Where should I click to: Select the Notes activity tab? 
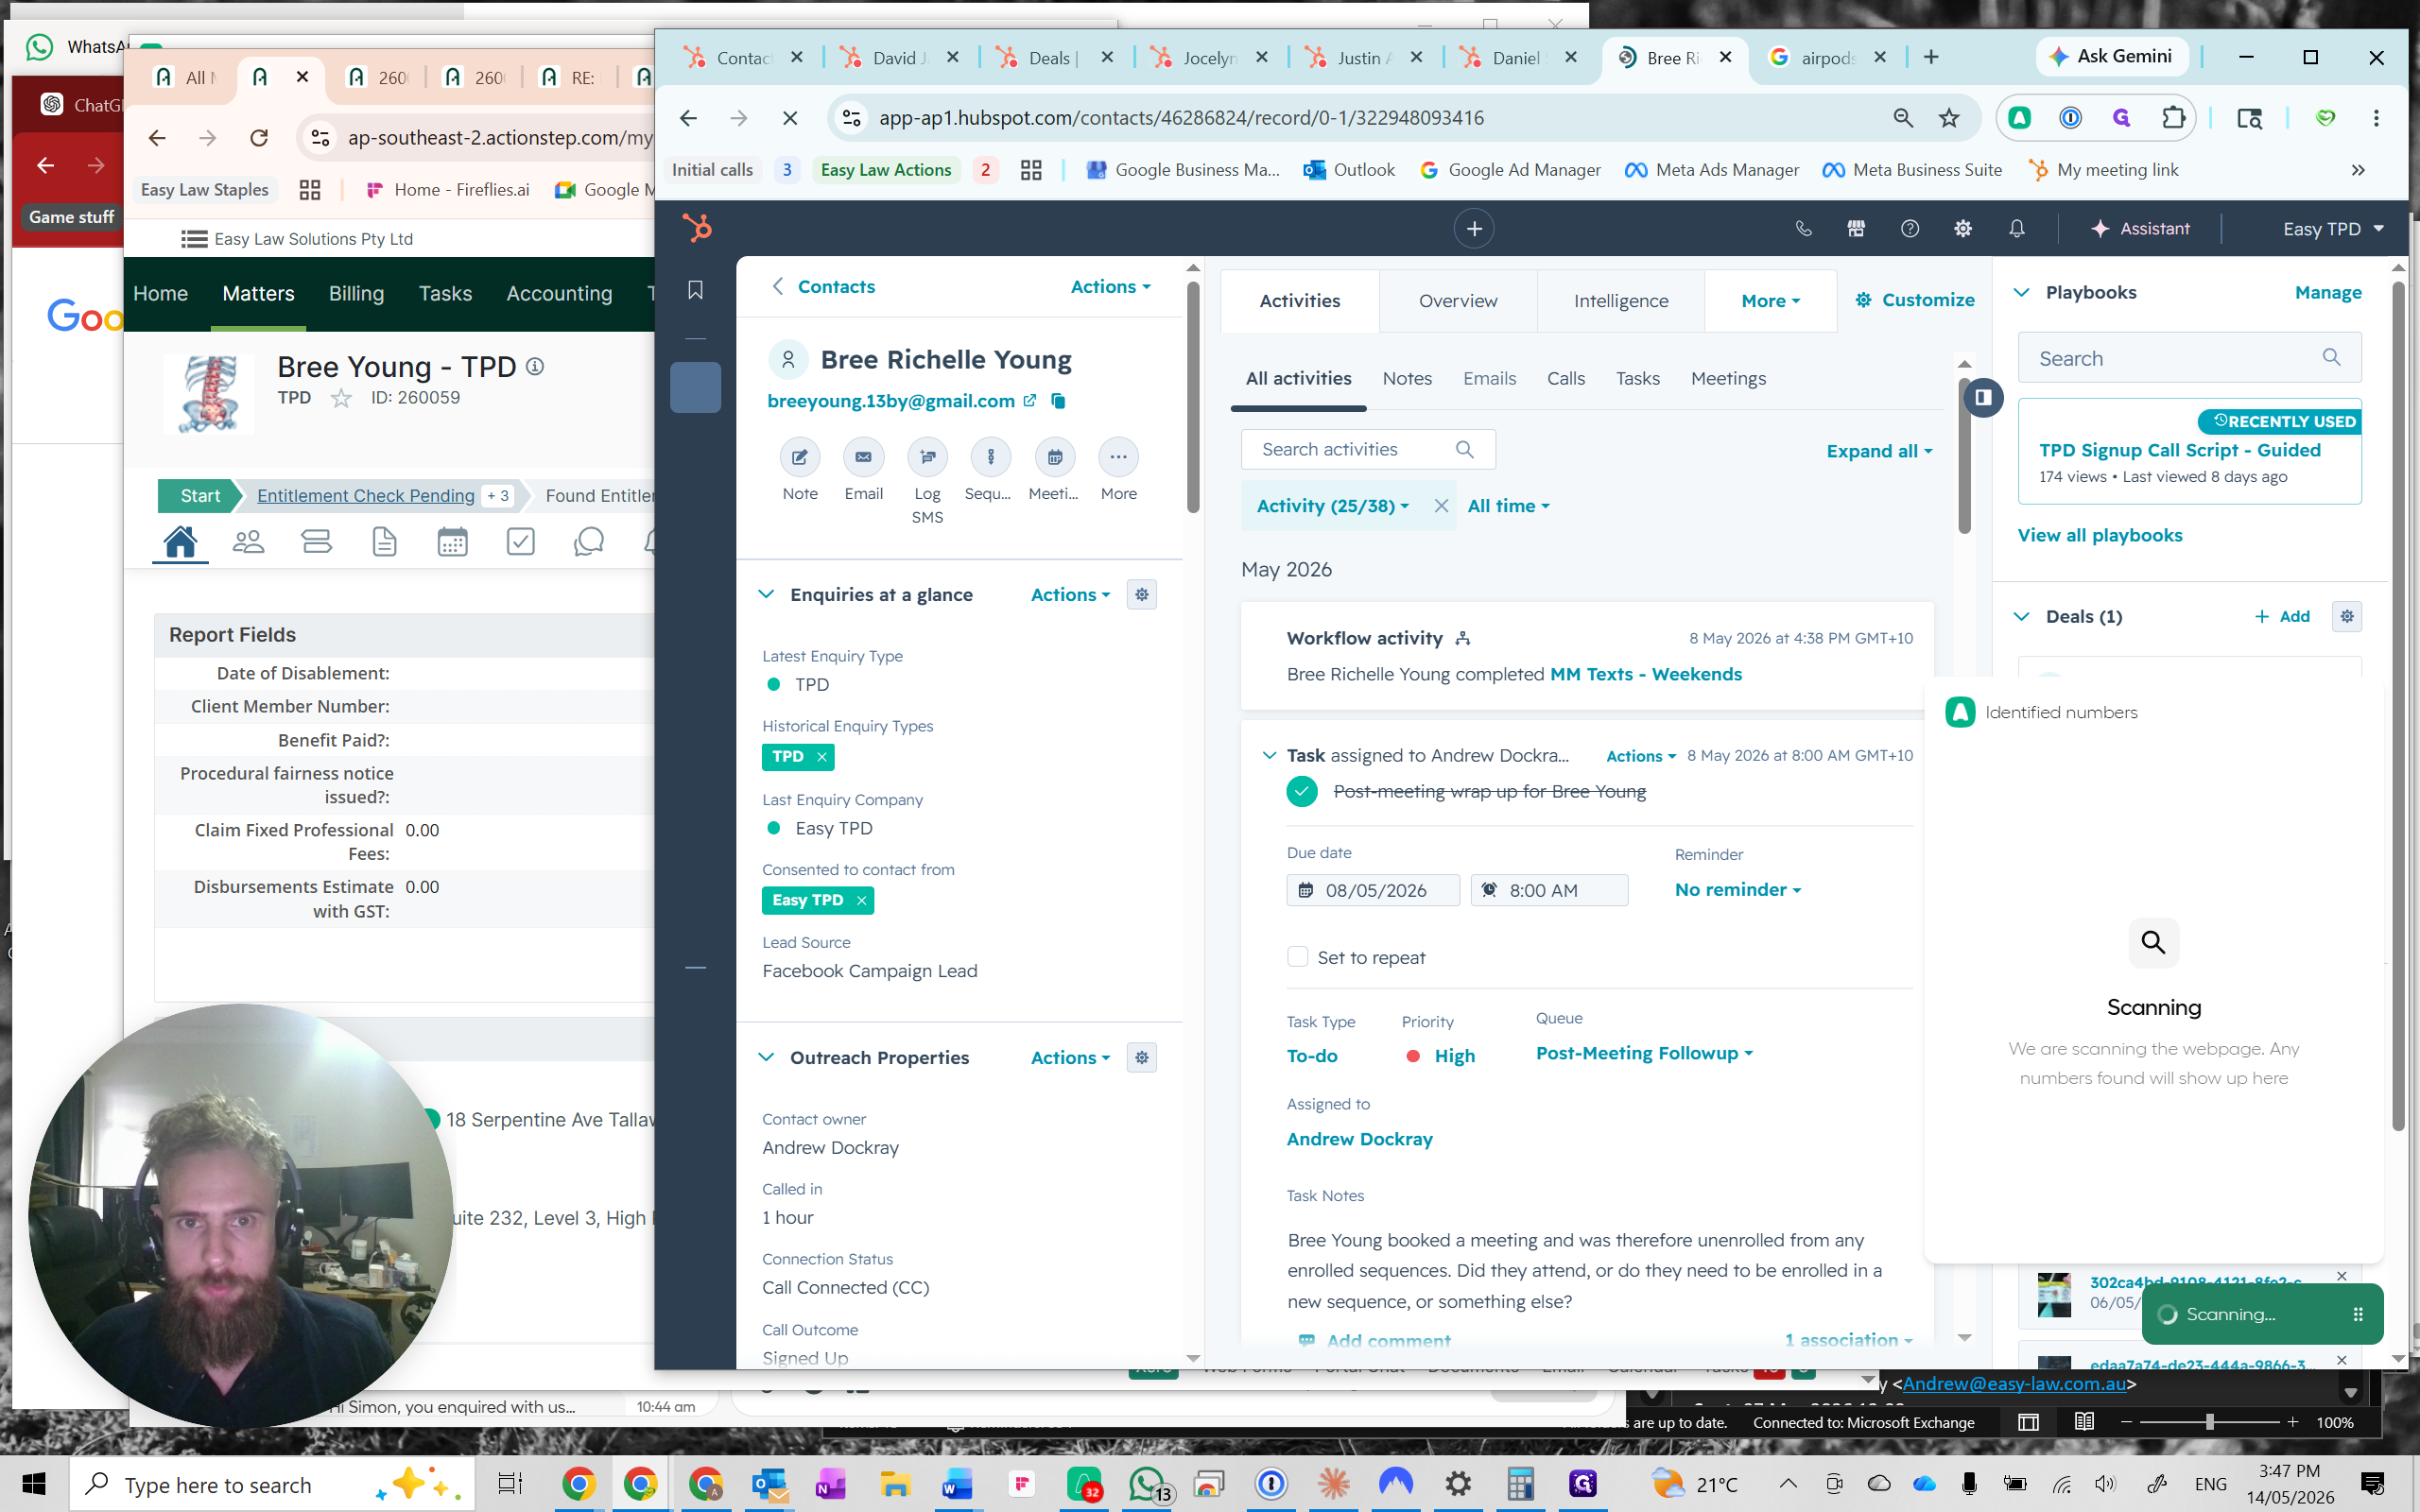pos(1406,378)
